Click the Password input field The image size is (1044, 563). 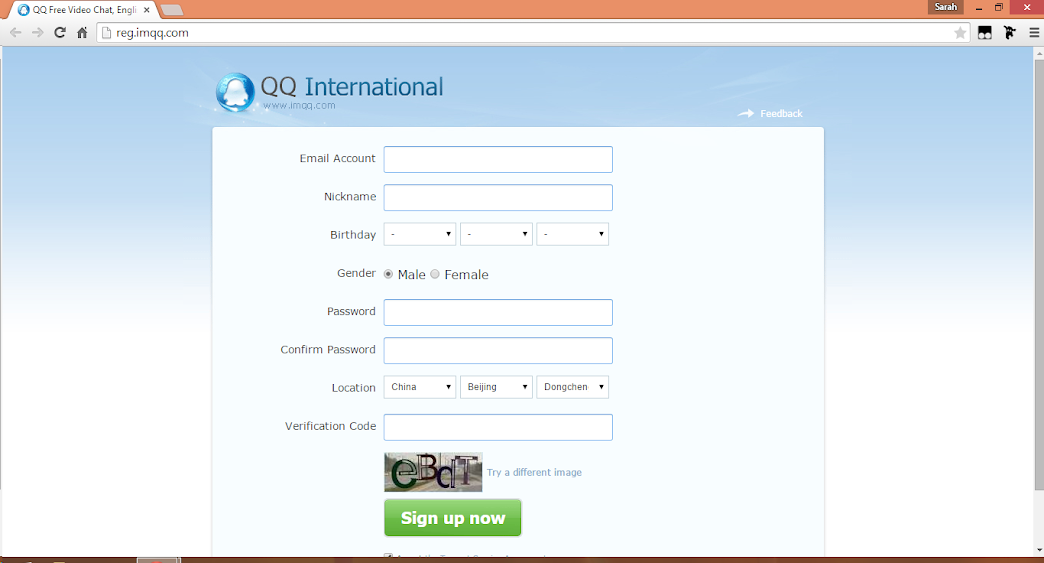point(498,313)
